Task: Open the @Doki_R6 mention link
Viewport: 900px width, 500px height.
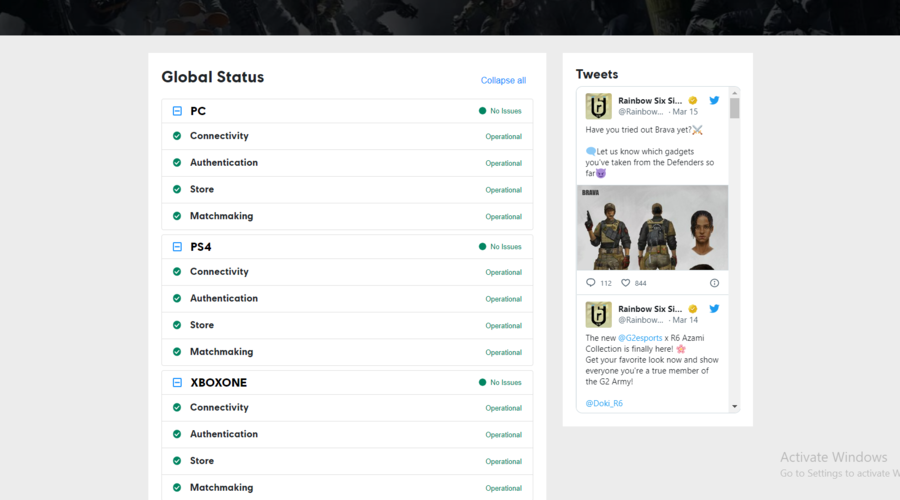Action: pos(604,403)
